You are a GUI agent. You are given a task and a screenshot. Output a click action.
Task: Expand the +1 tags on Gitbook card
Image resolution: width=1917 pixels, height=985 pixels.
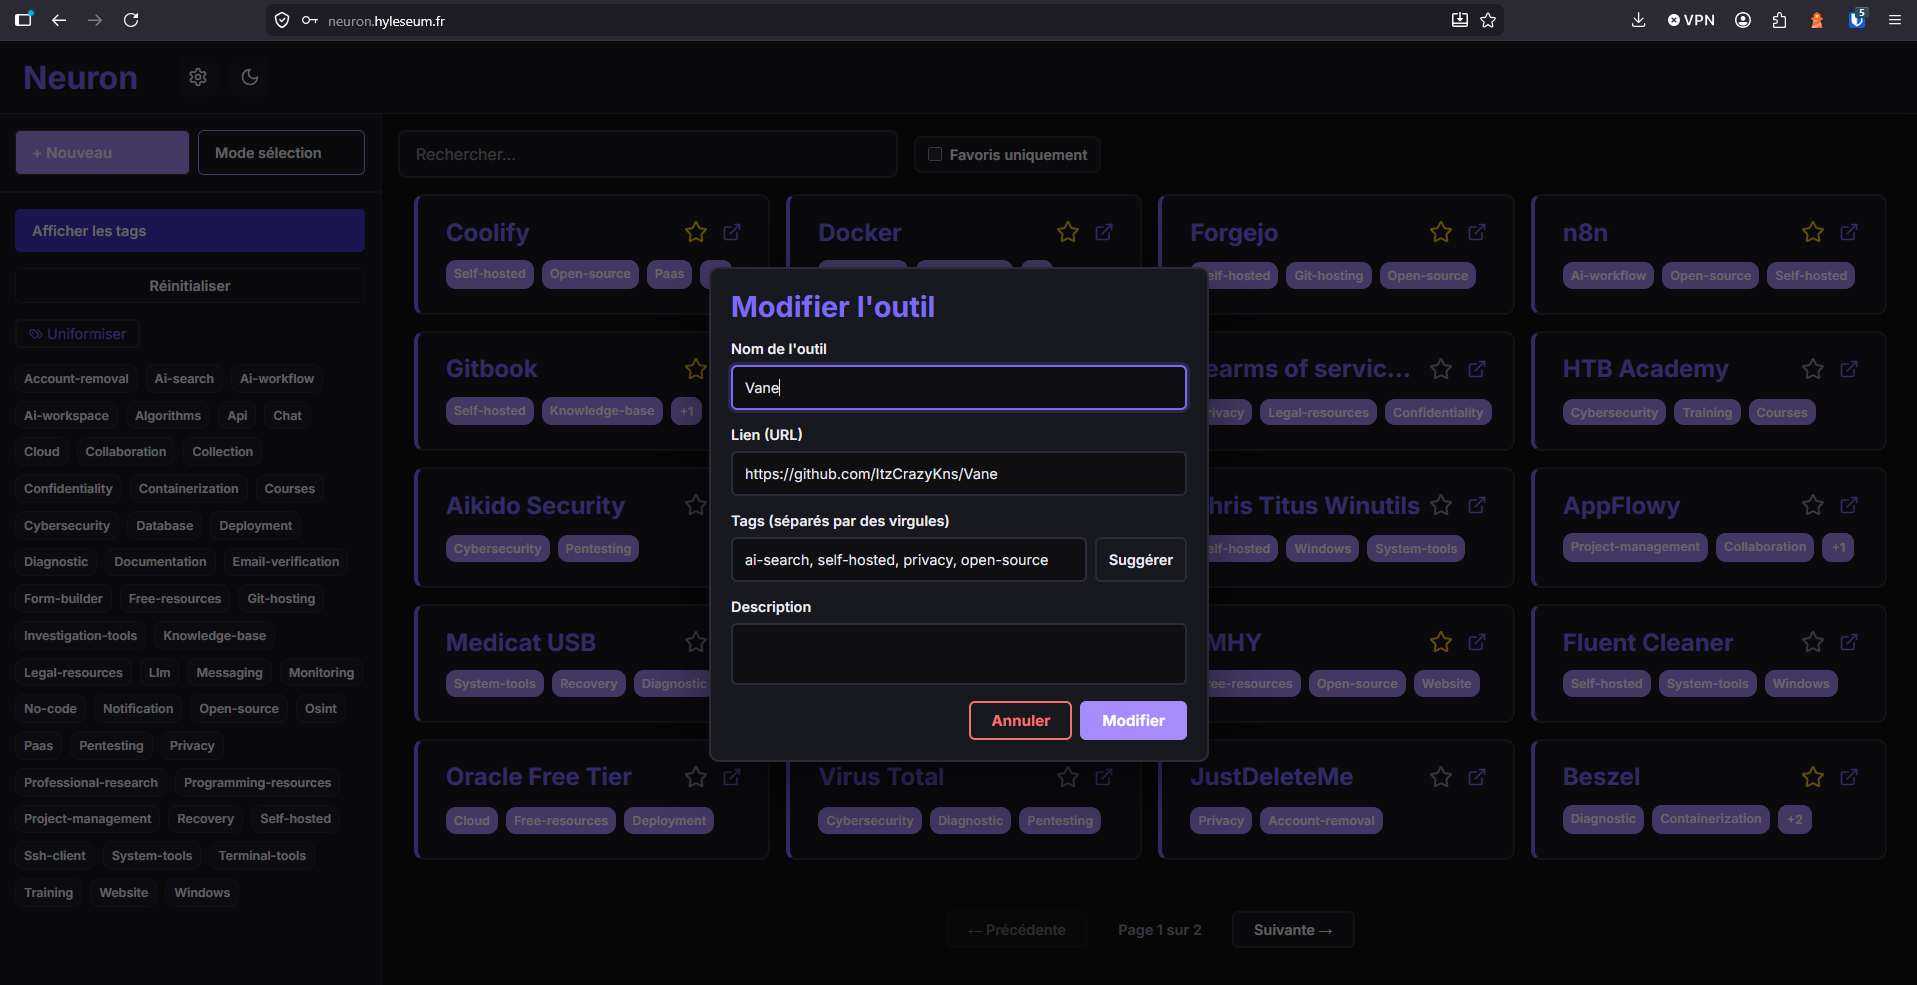tap(687, 411)
